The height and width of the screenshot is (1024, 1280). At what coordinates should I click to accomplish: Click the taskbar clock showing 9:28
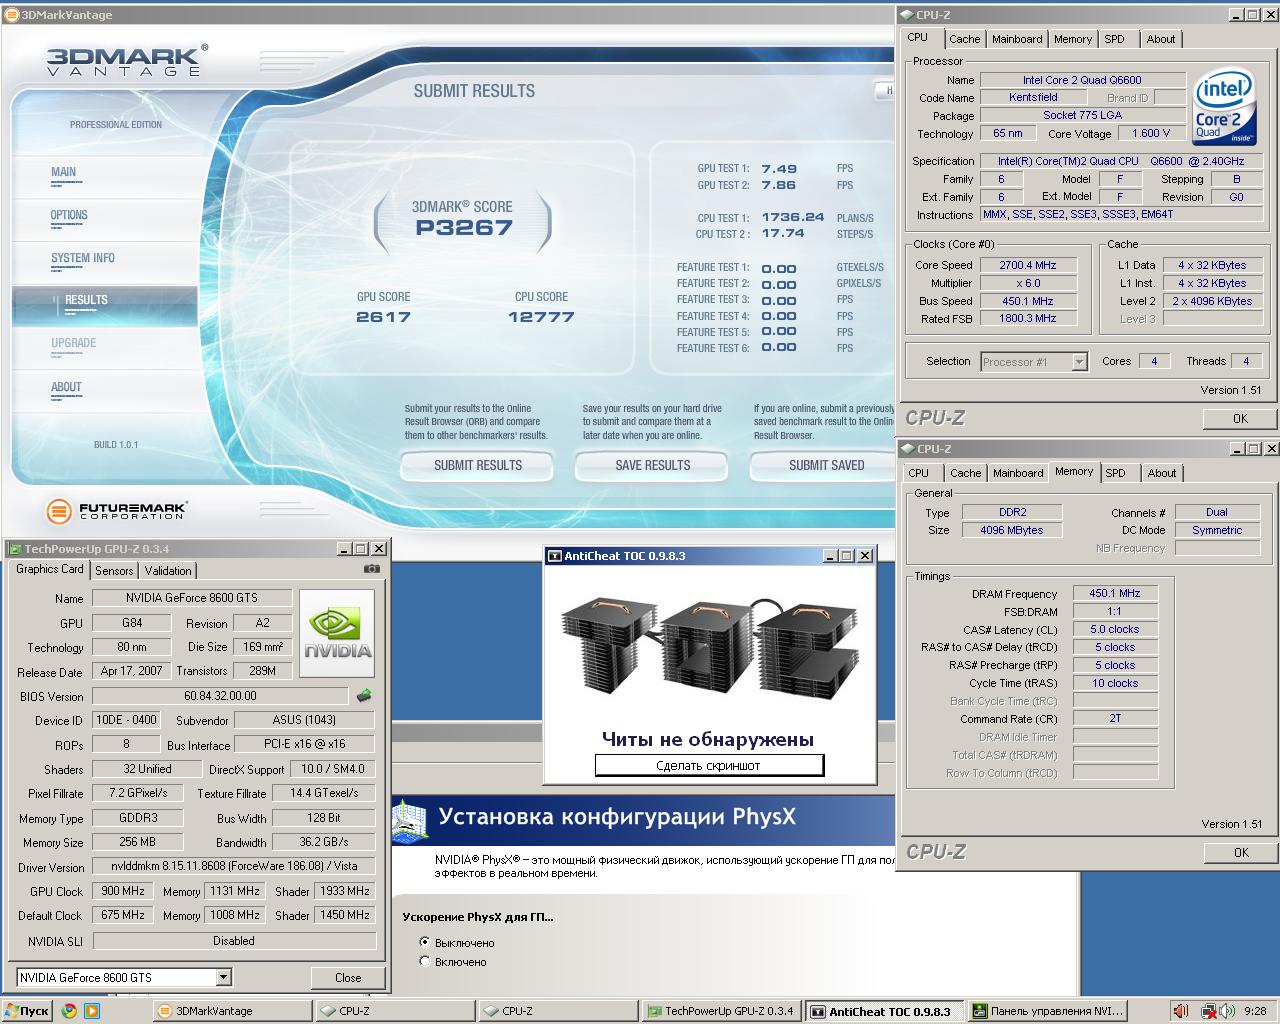(1255, 1011)
